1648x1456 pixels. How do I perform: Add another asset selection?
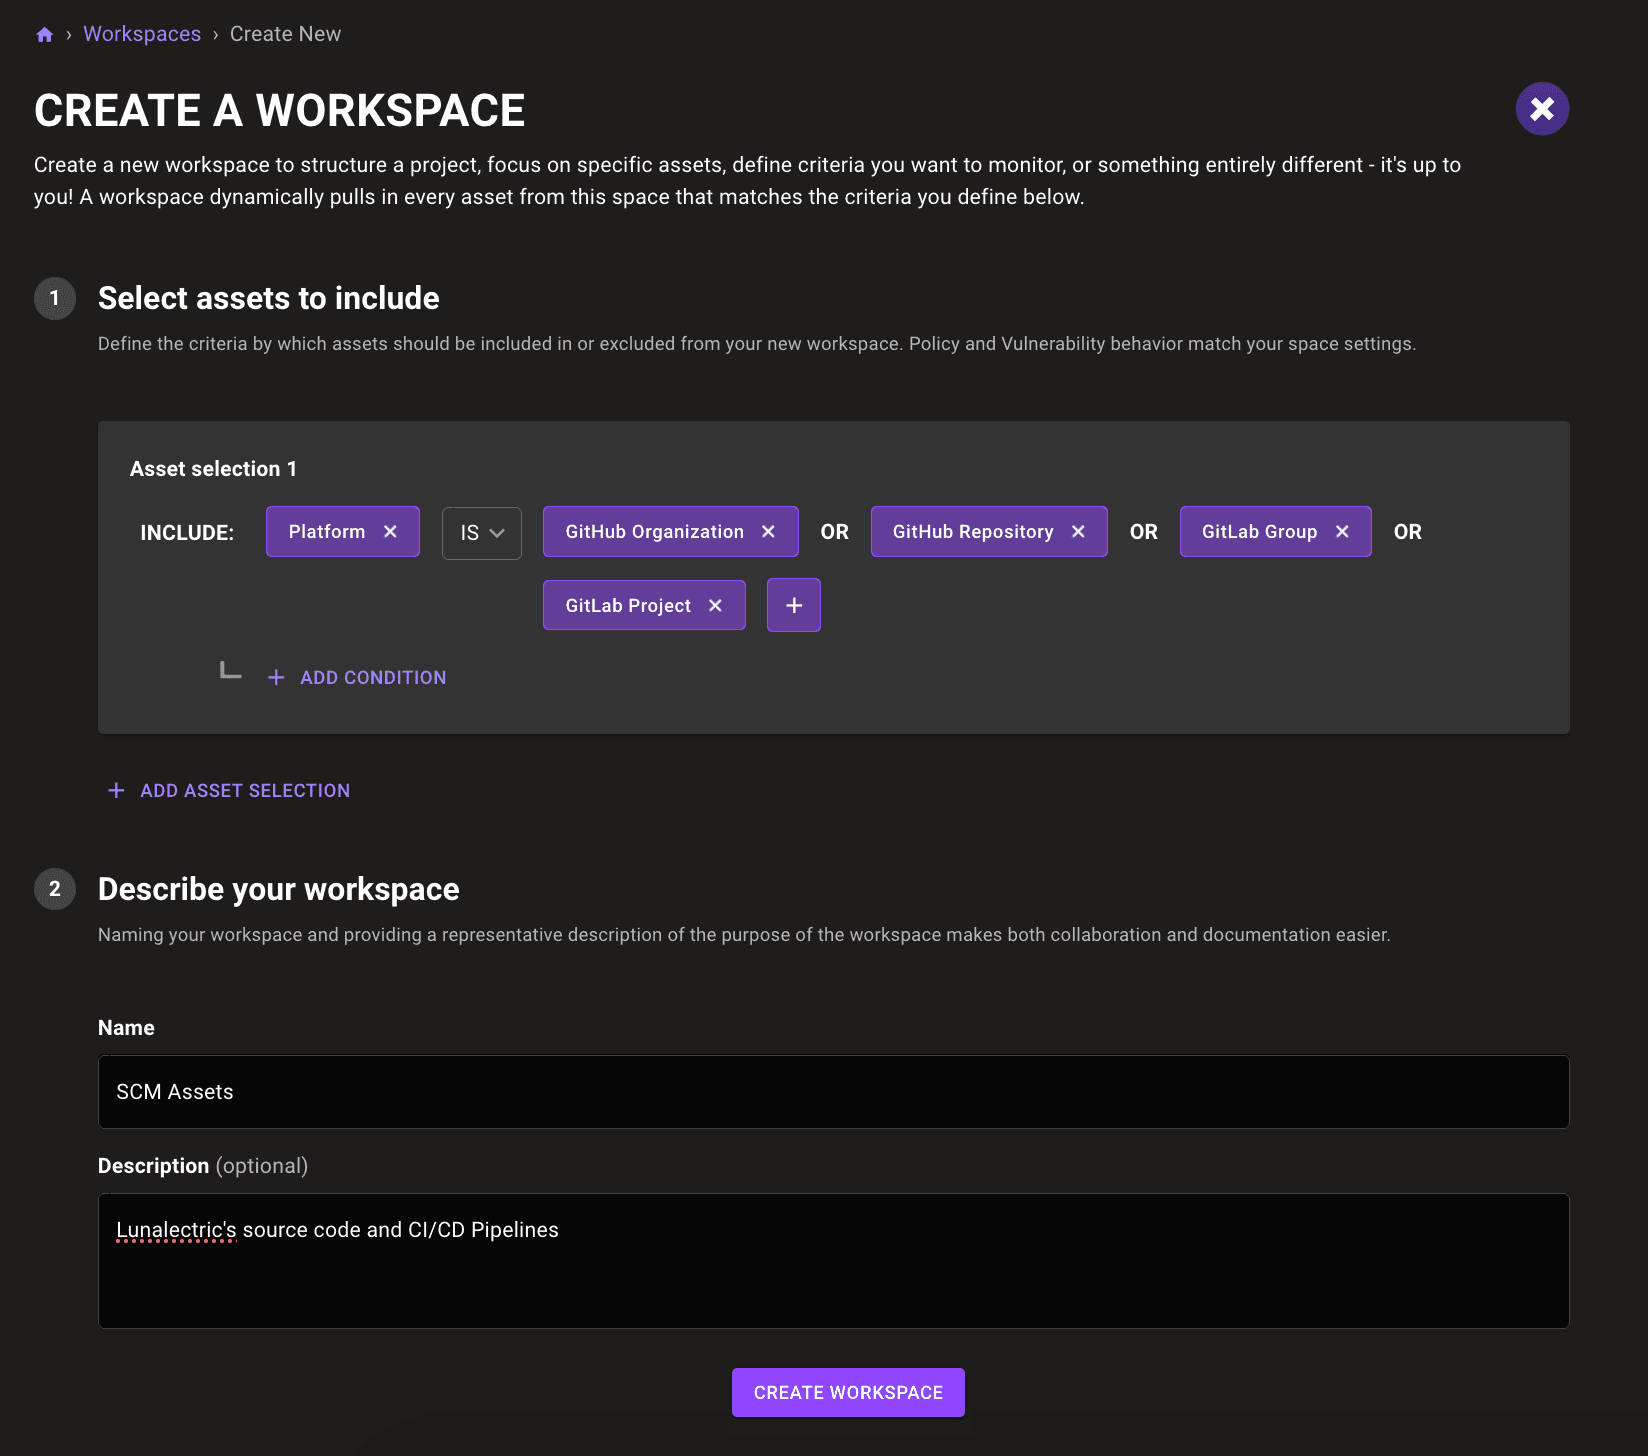point(244,790)
